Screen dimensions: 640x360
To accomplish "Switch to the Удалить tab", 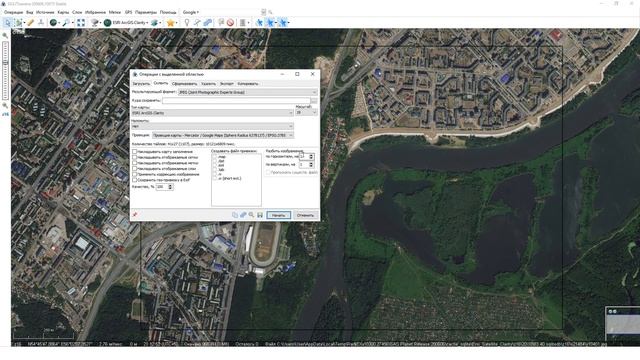I will click(208, 84).
